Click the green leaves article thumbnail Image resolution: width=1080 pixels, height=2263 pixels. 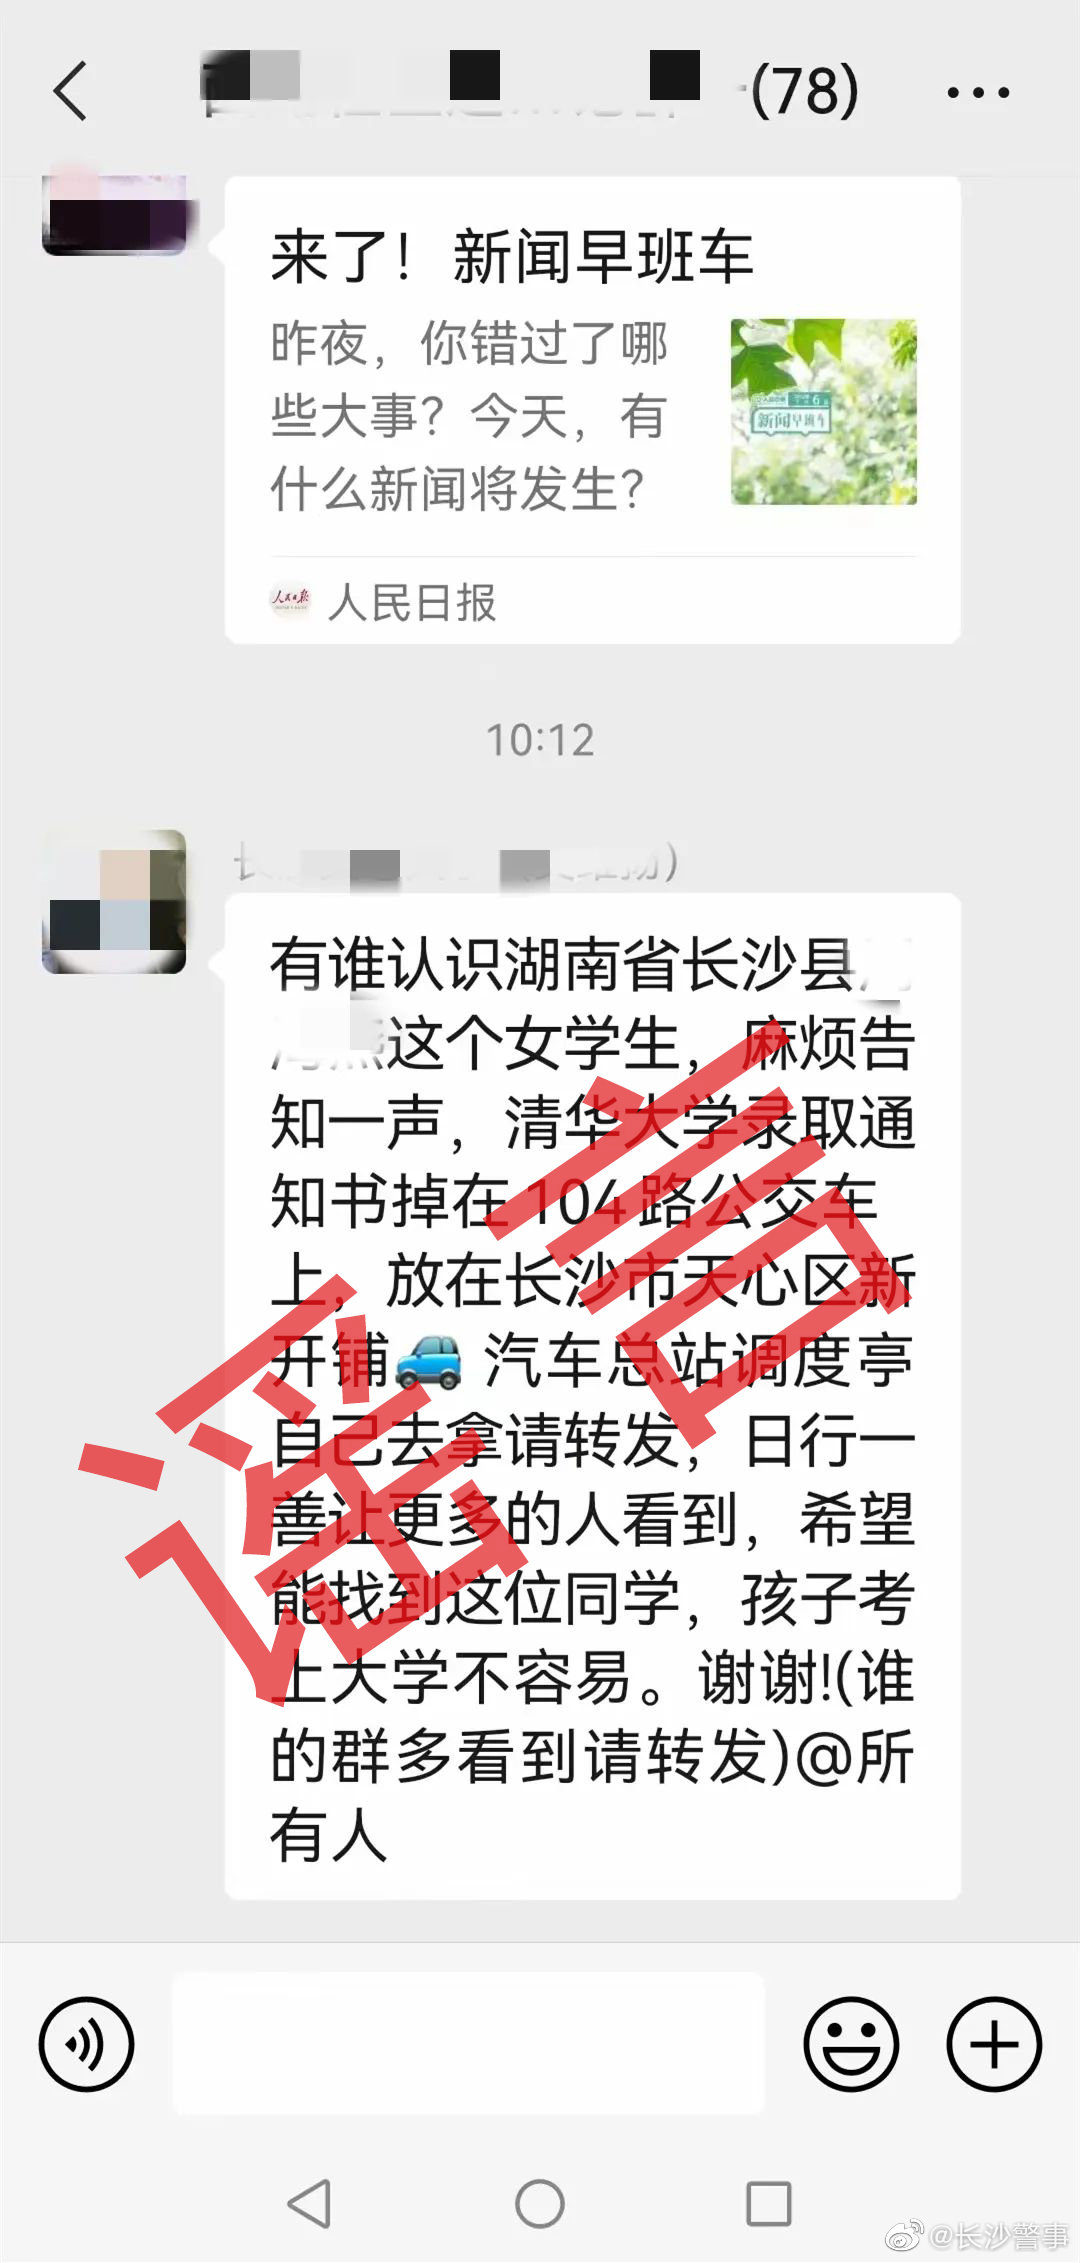[x=824, y=412]
